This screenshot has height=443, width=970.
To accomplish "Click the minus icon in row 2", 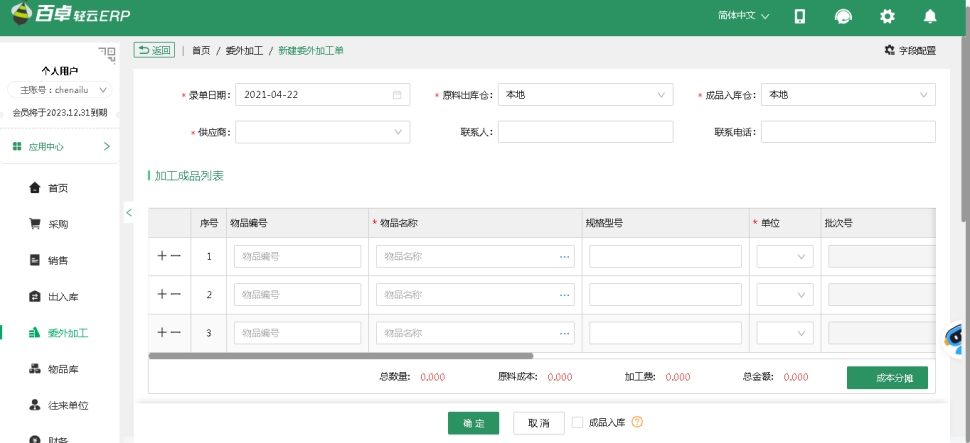I will (x=176, y=294).
